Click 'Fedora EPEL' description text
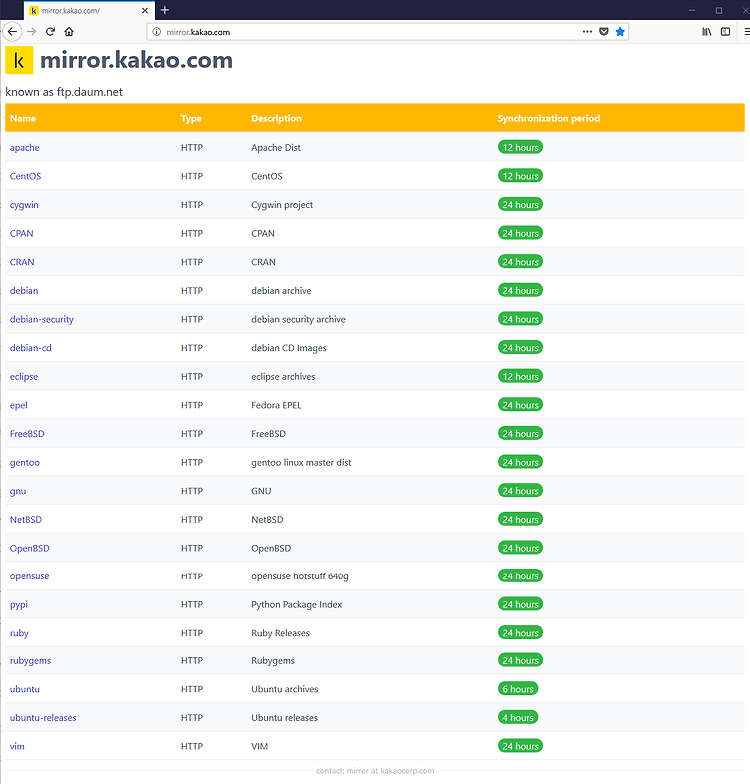 click(x=276, y=406)
